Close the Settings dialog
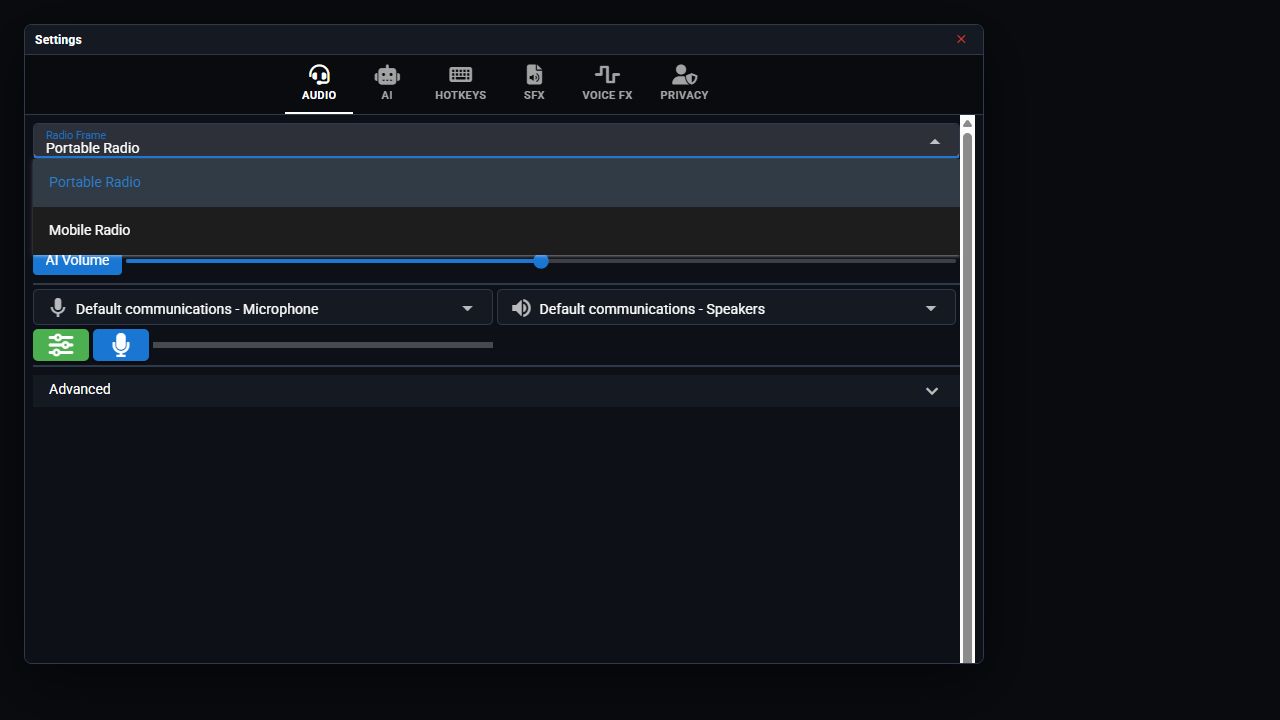 (x=961, y=40)
